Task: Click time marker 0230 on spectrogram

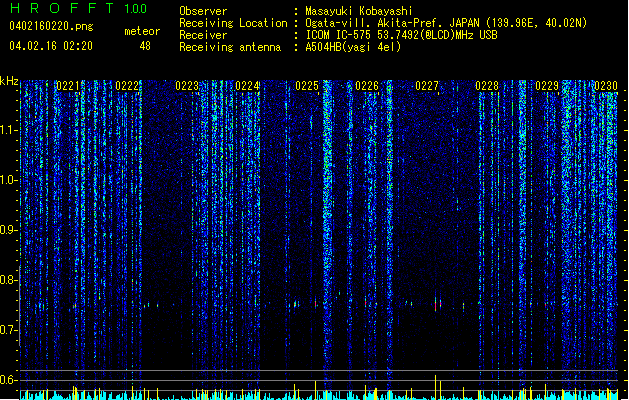Action: 606,86
